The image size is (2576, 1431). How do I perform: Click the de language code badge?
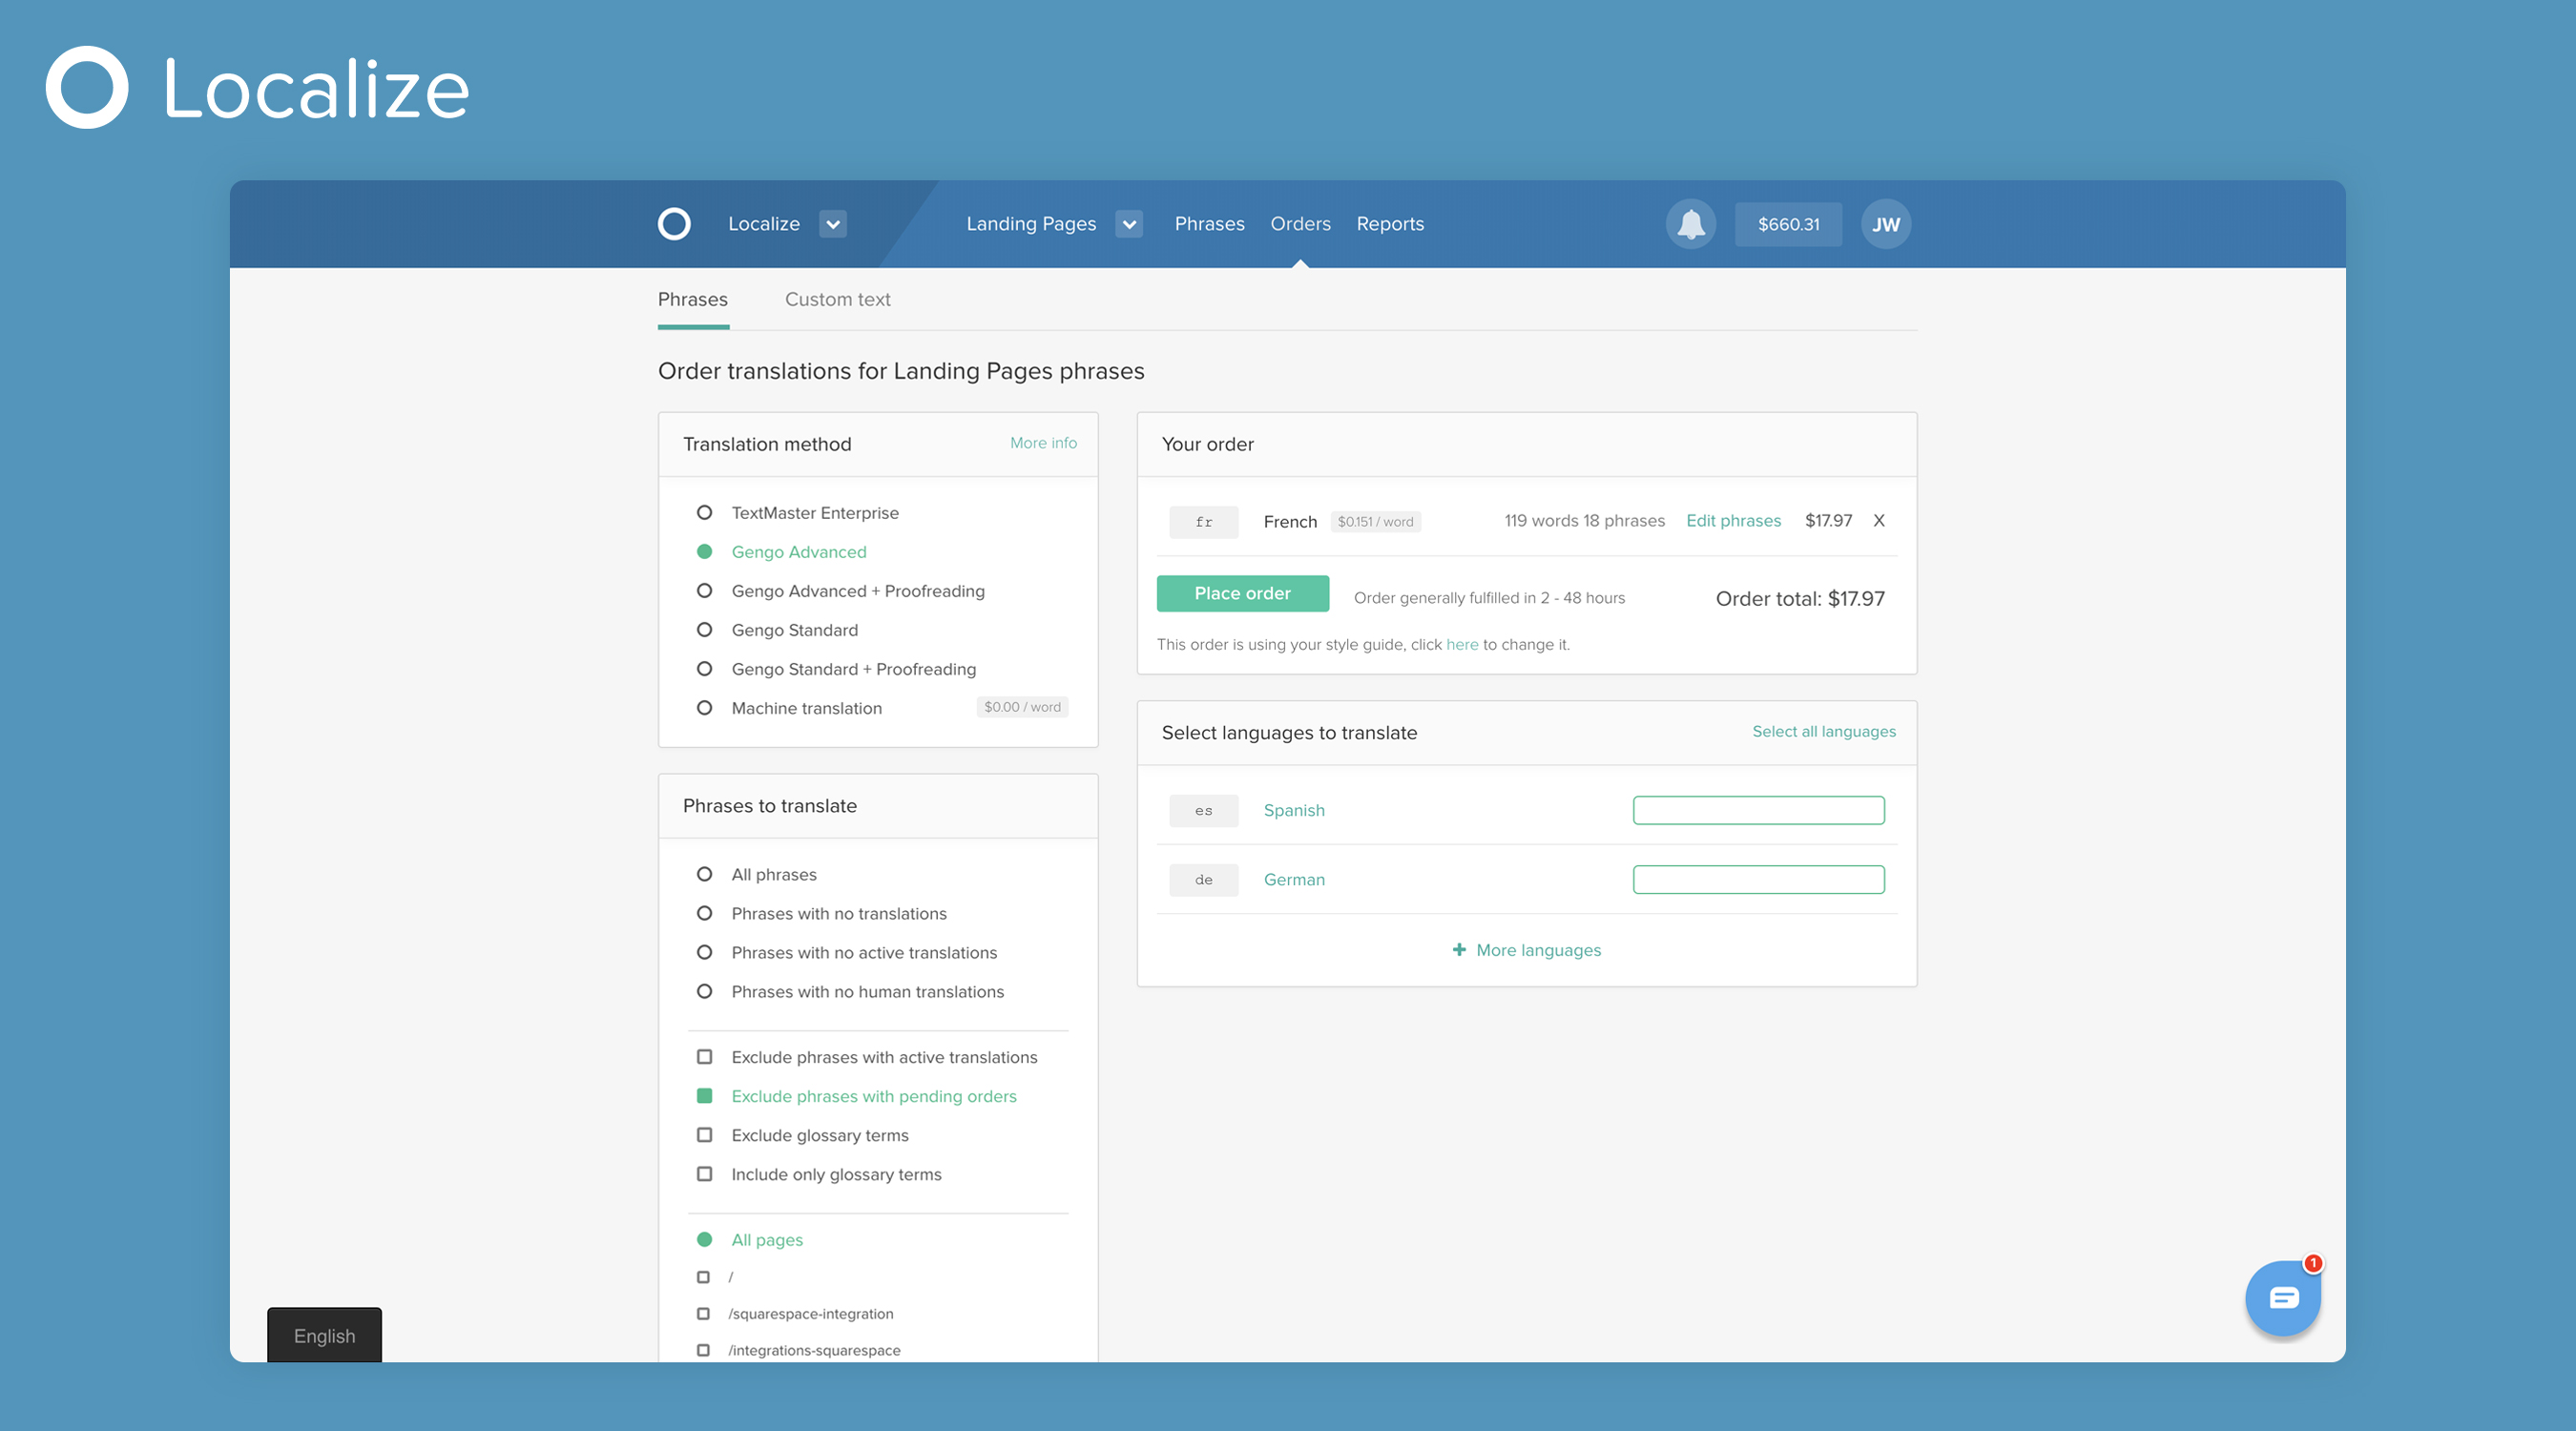[1203, 880]
